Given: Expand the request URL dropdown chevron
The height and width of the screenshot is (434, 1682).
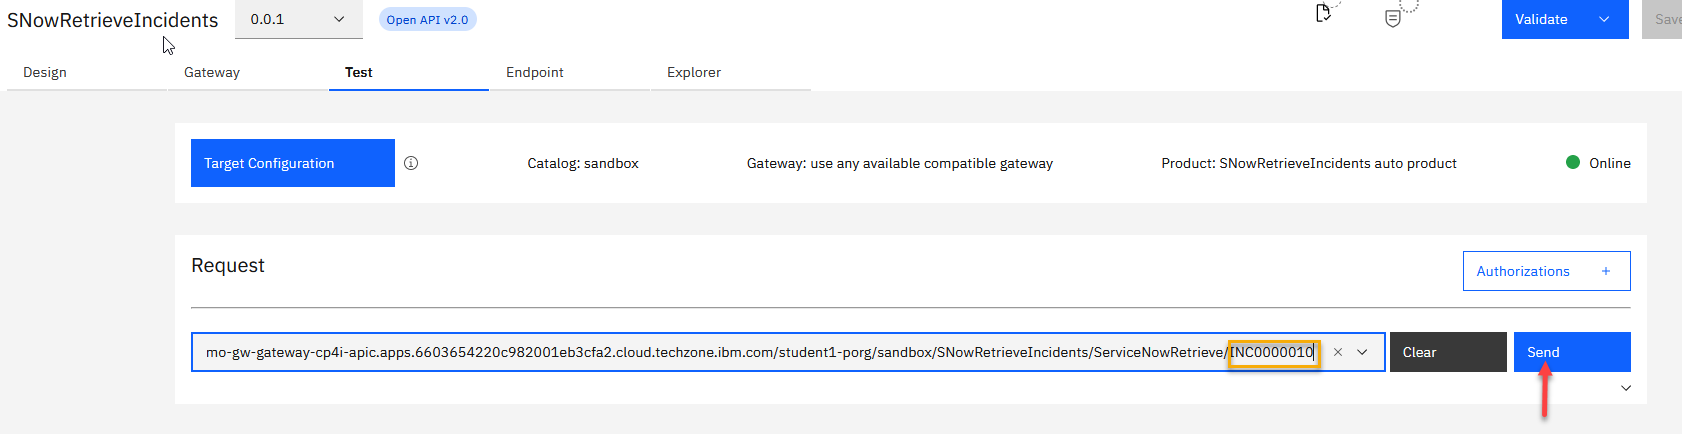Looking at the screenshot, I should (1362, 352).
